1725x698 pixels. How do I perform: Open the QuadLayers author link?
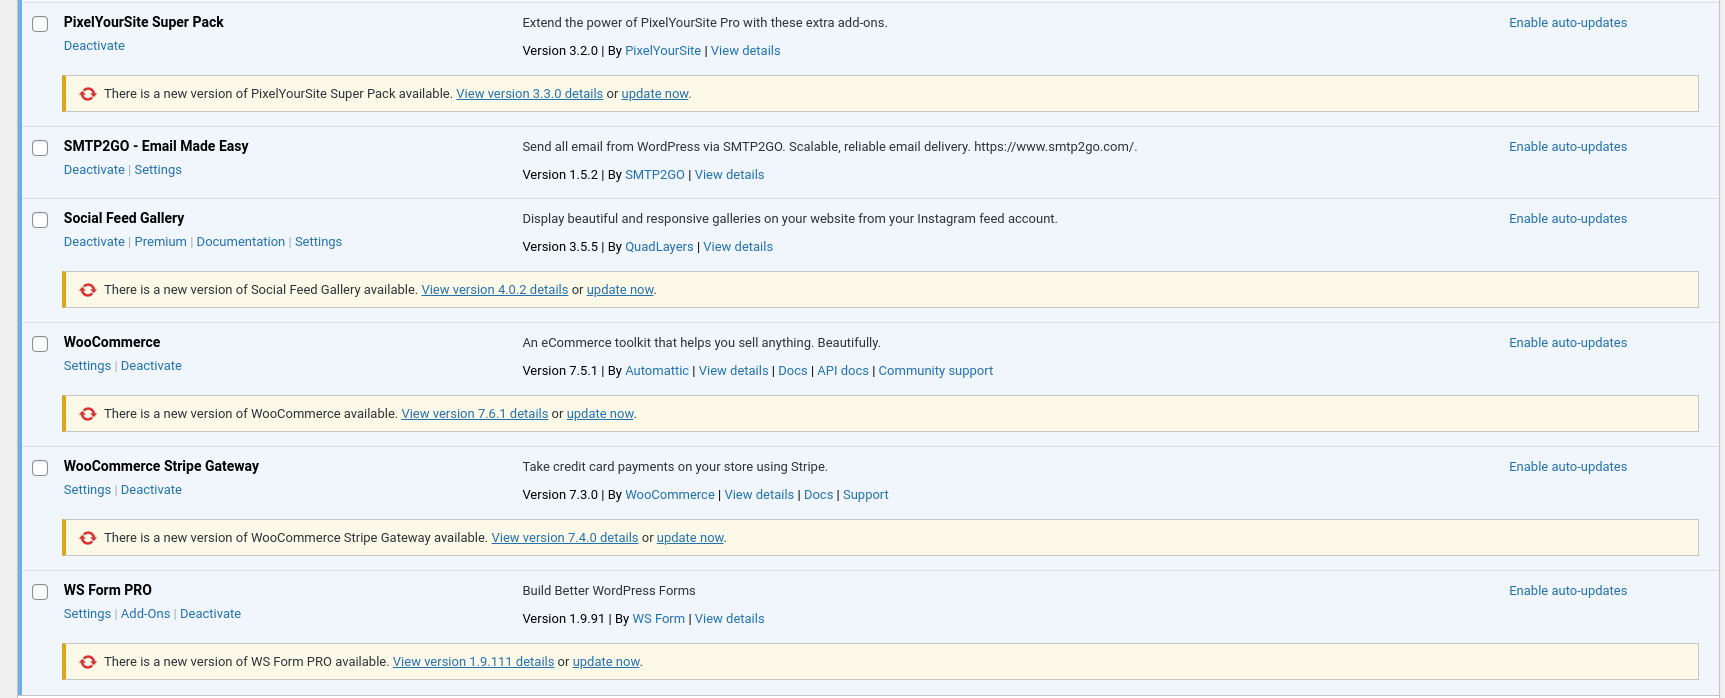(x=659, y=247)
